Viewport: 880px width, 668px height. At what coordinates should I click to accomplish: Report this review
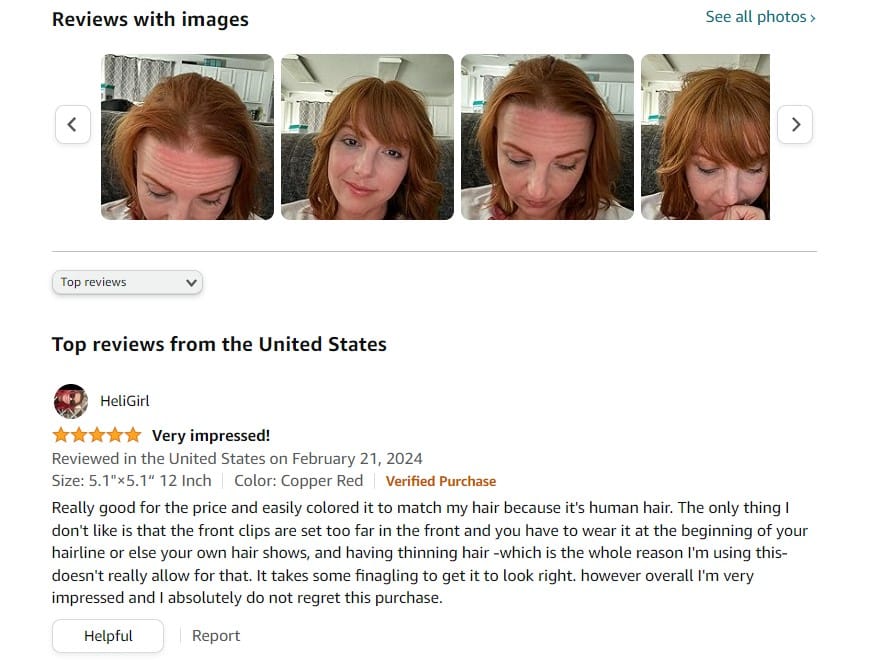(216, 635)
